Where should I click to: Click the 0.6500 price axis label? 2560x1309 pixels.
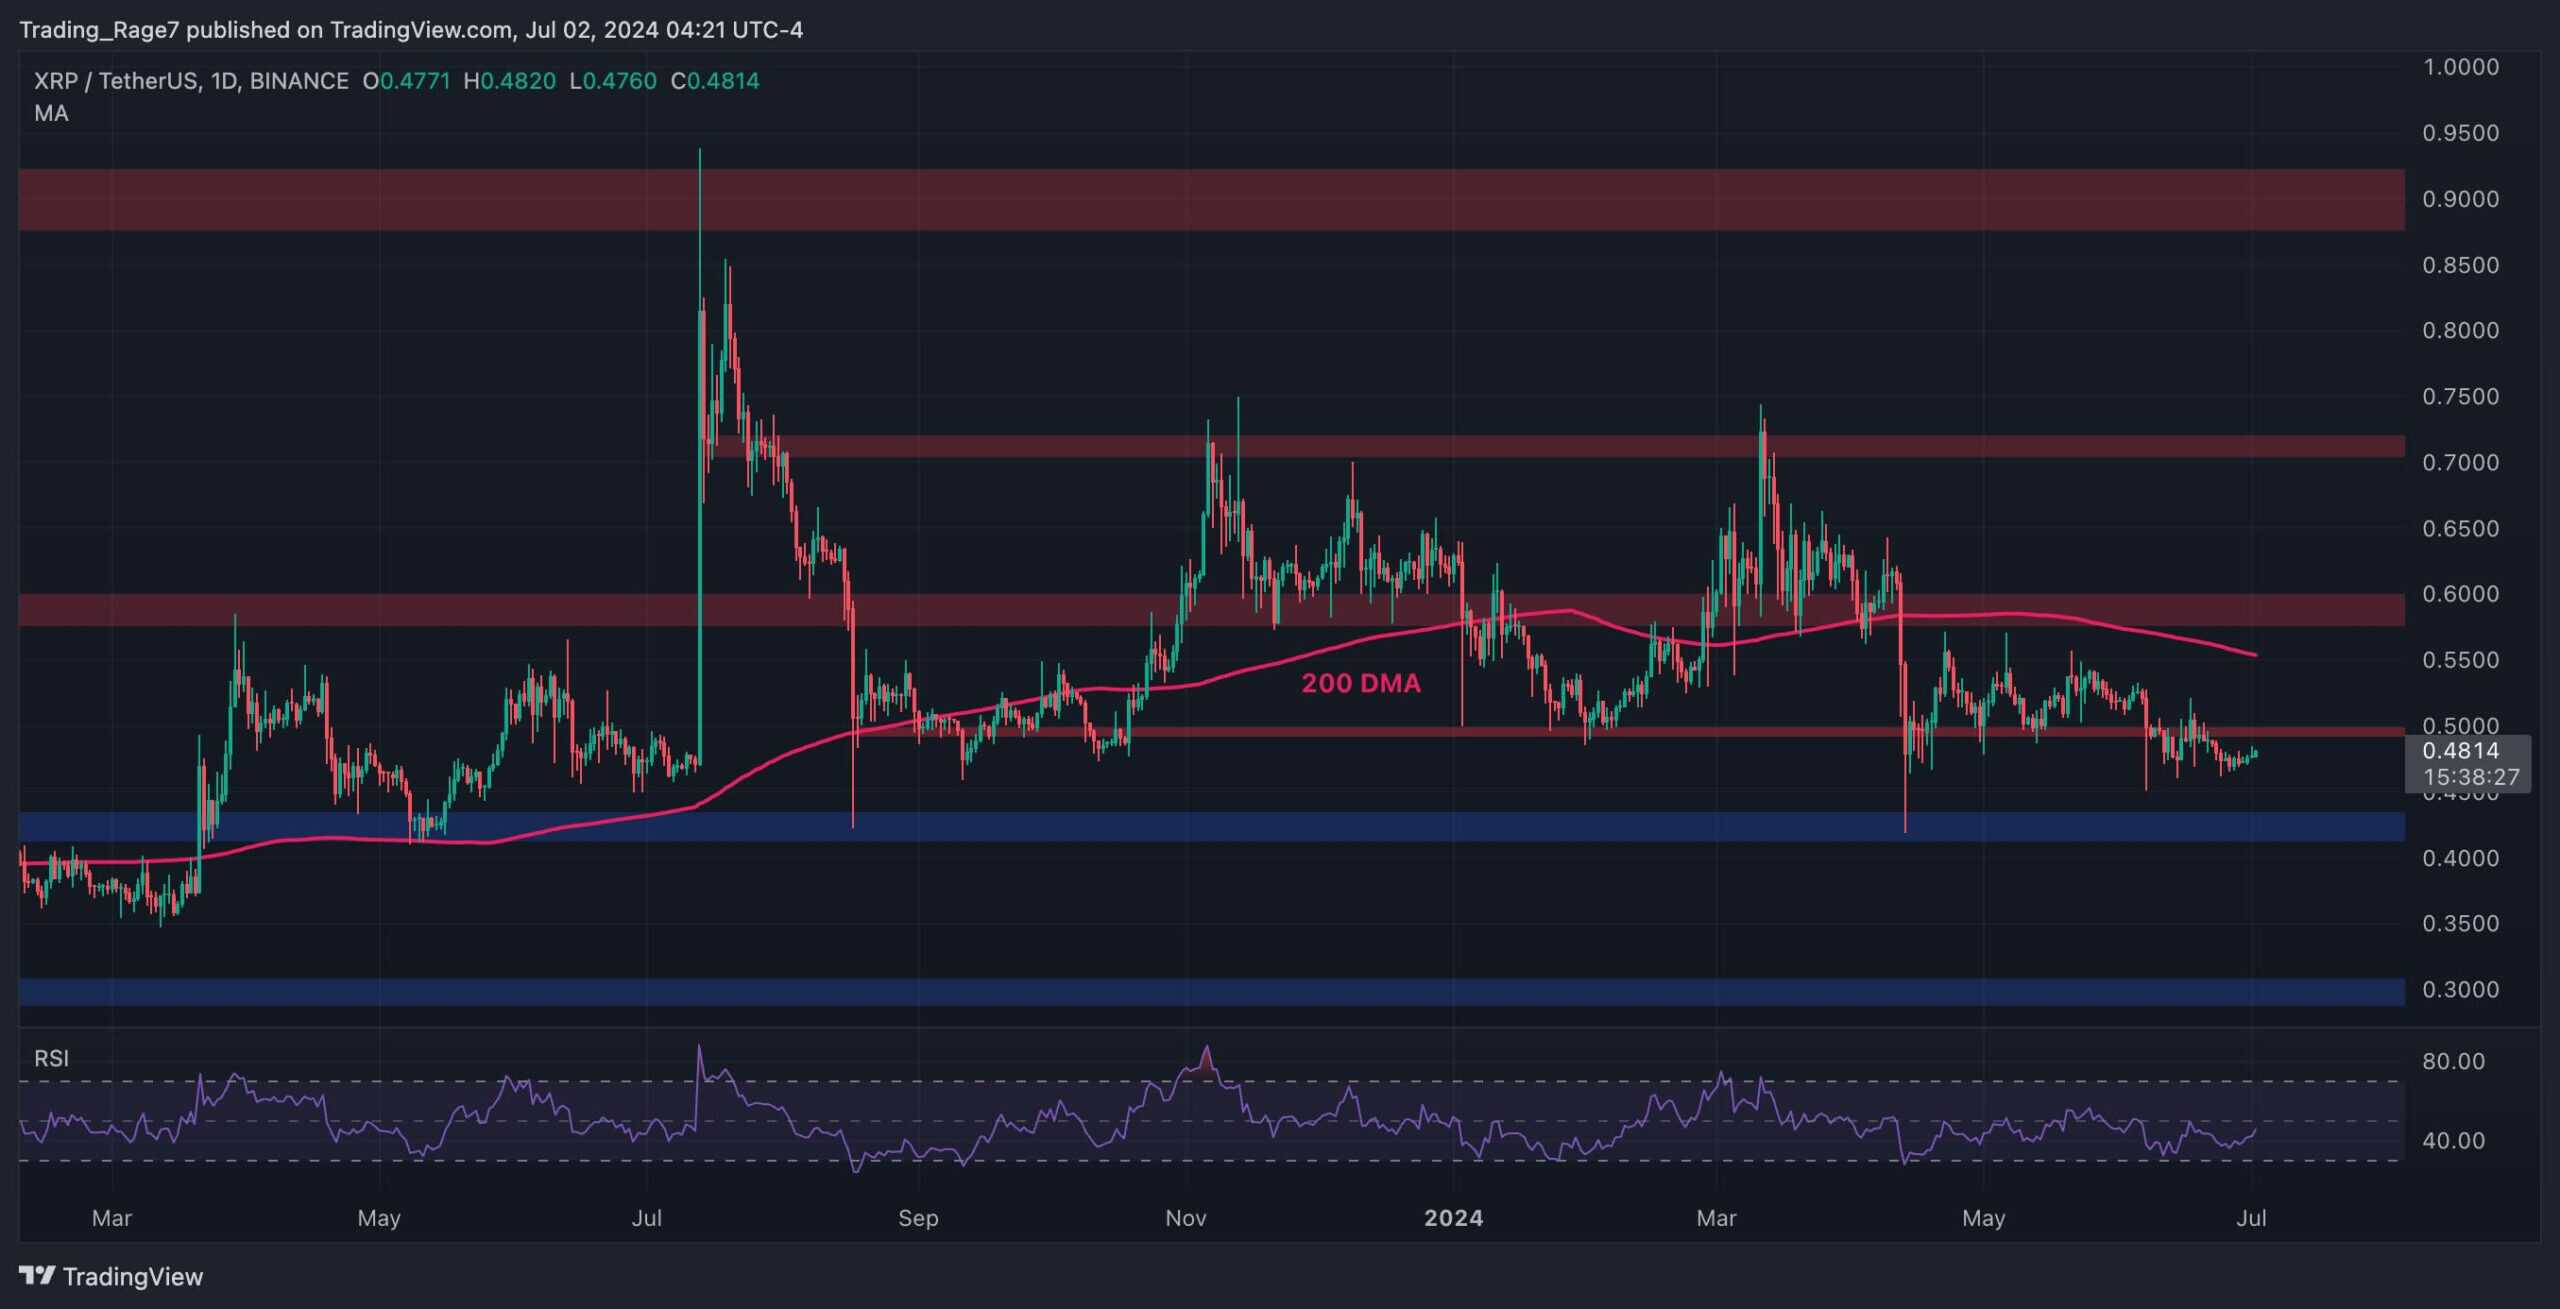click(2460, 528)
